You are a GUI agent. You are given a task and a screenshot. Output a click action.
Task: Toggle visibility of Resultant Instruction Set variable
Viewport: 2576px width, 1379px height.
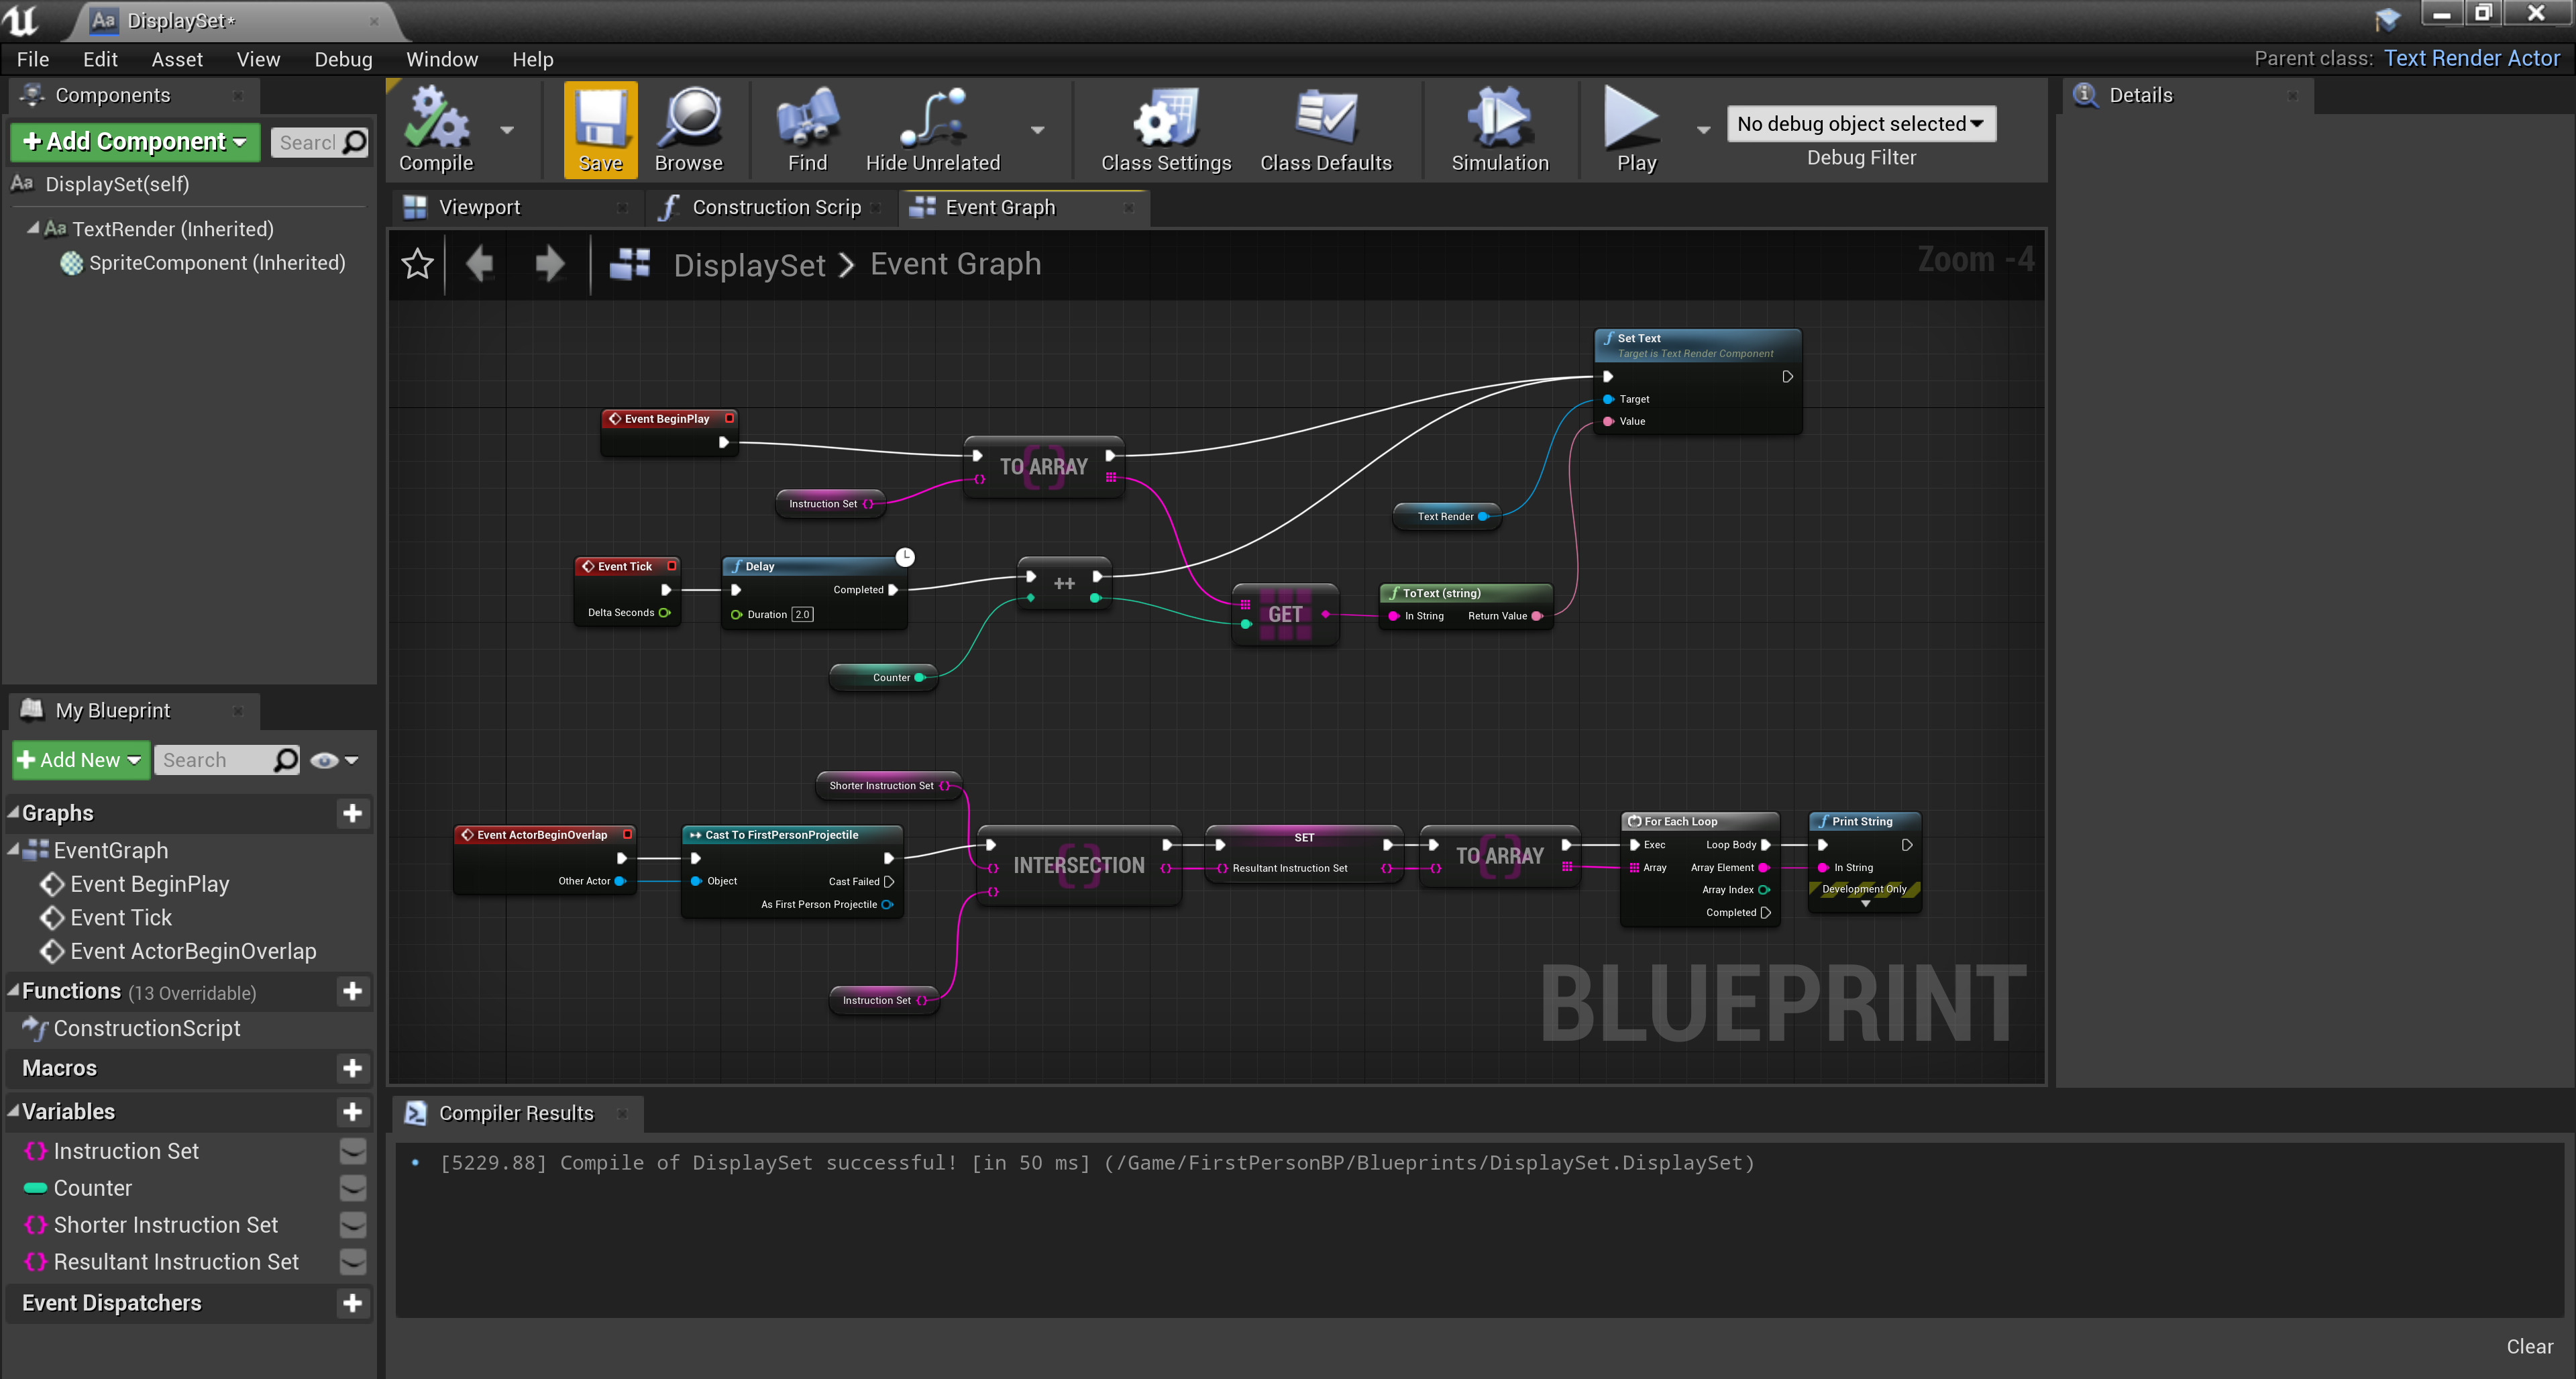tap(352, 1262)
